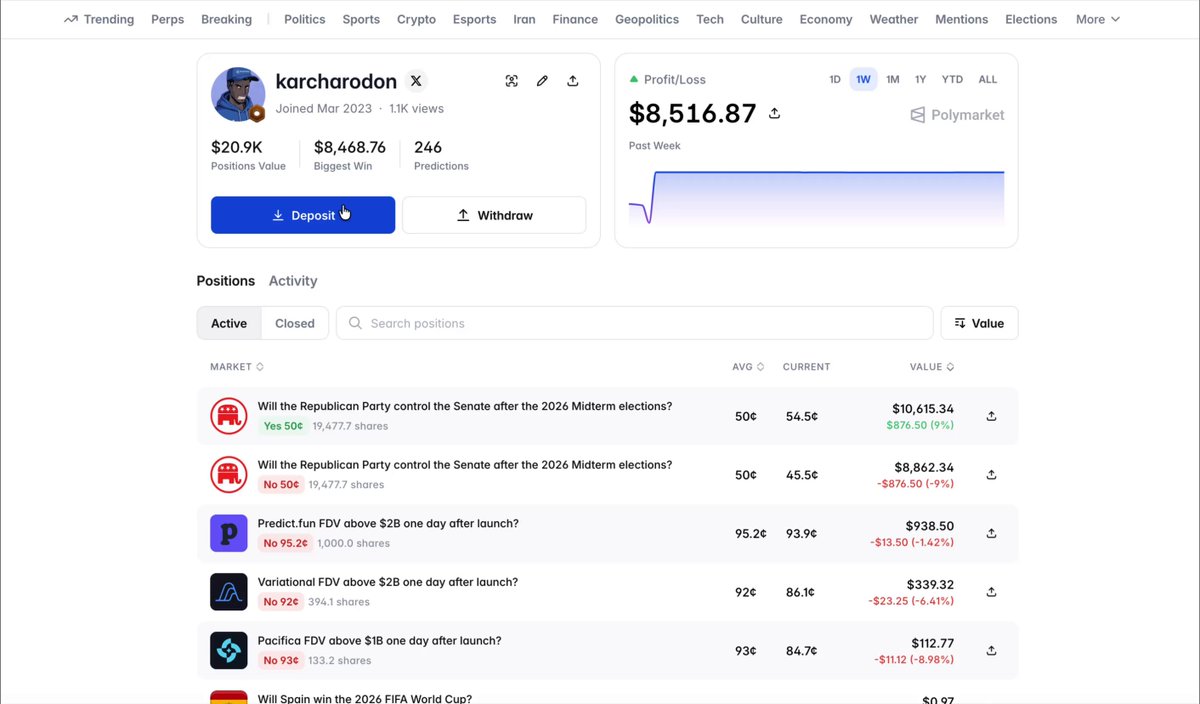Open Pacifica FDV above $1B market
1200x704 pixels.
pyautogui.click(x=380, y=641)
